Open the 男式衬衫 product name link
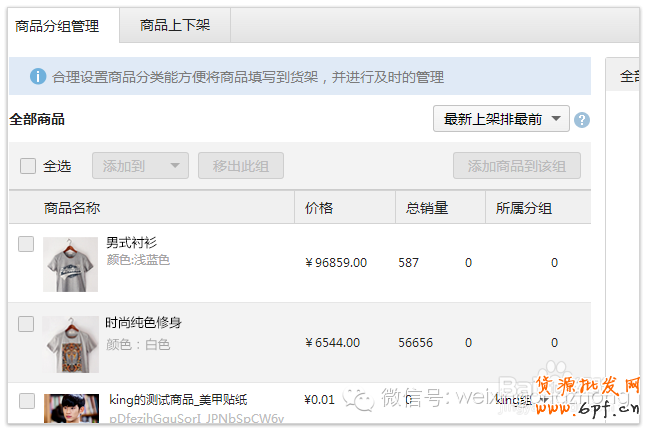The width and height of the screenshot is (650, 430). tap(131, 243)
